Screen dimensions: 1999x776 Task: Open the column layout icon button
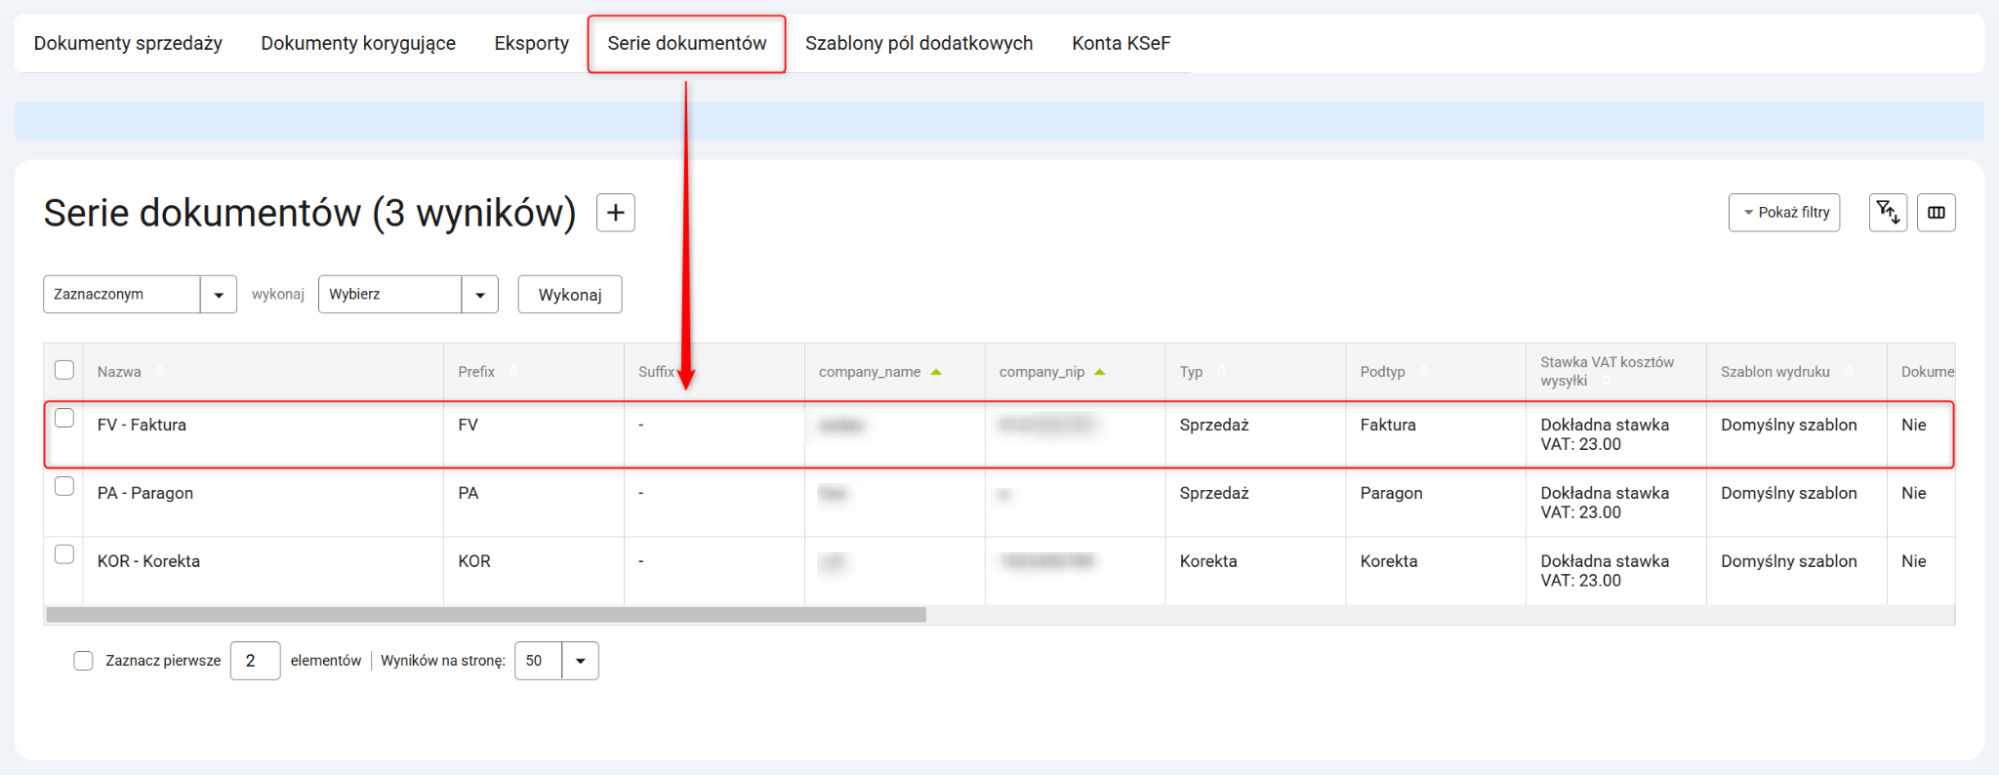1936,212
